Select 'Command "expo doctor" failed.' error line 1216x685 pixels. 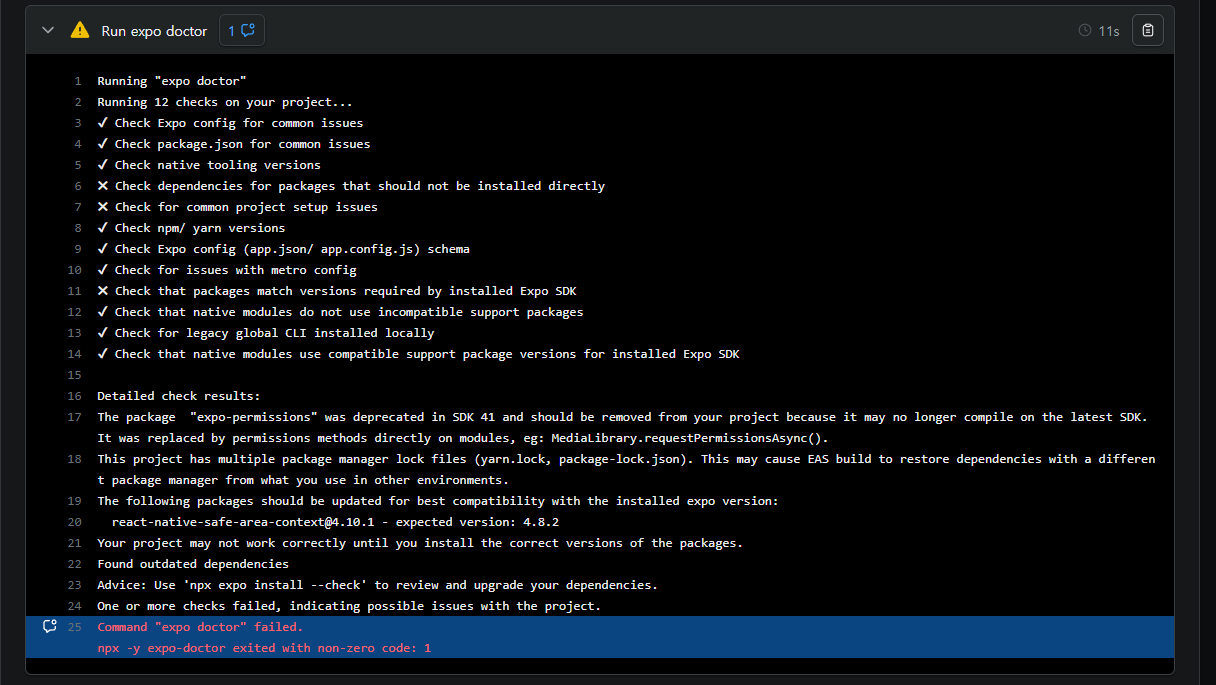coord(200,627)
